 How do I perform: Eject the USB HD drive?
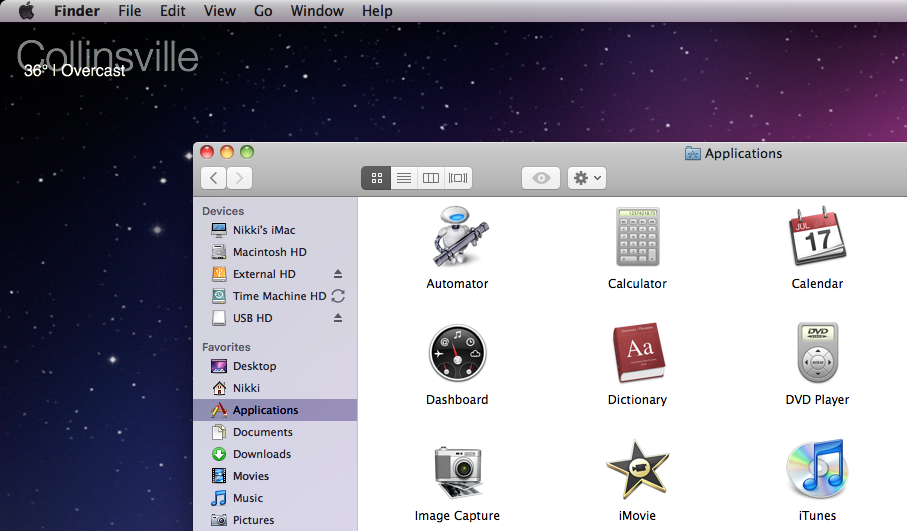click(x=338, y=318)
